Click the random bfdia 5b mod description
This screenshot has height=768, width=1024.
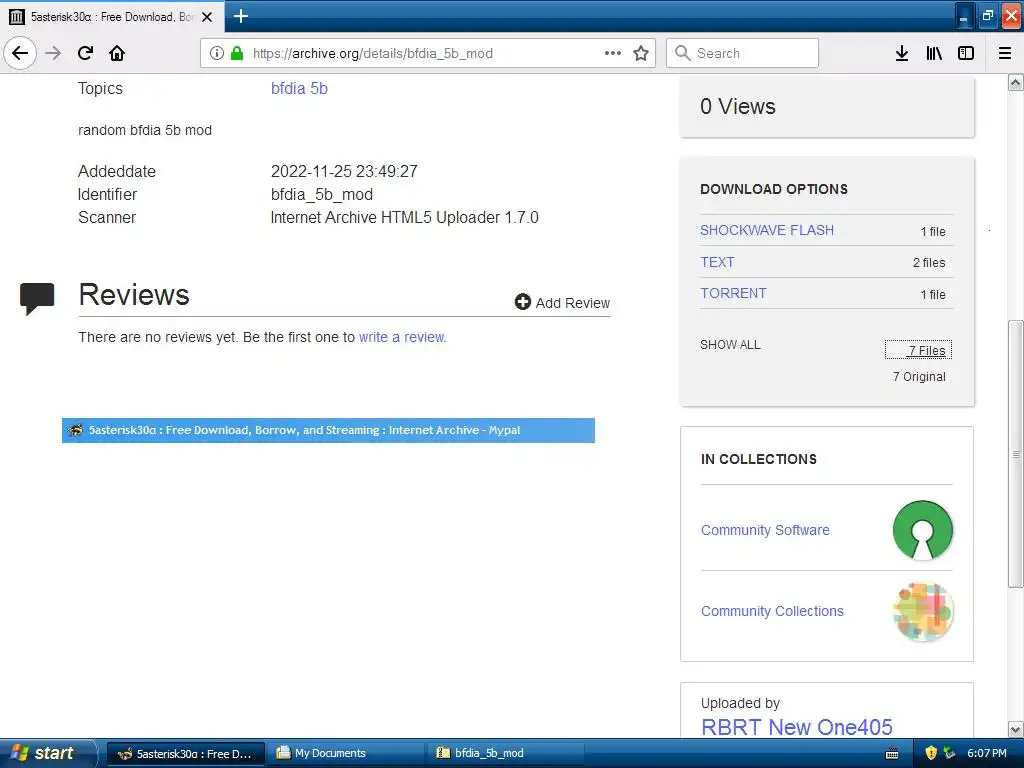[145, 130]
